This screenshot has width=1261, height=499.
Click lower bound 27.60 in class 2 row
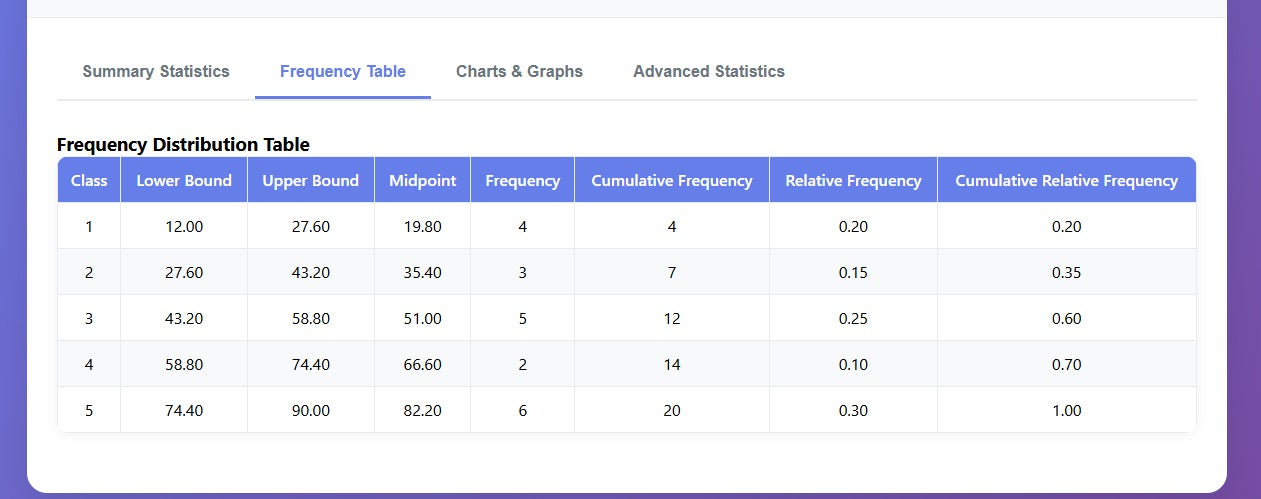click(x=184, y=273)
